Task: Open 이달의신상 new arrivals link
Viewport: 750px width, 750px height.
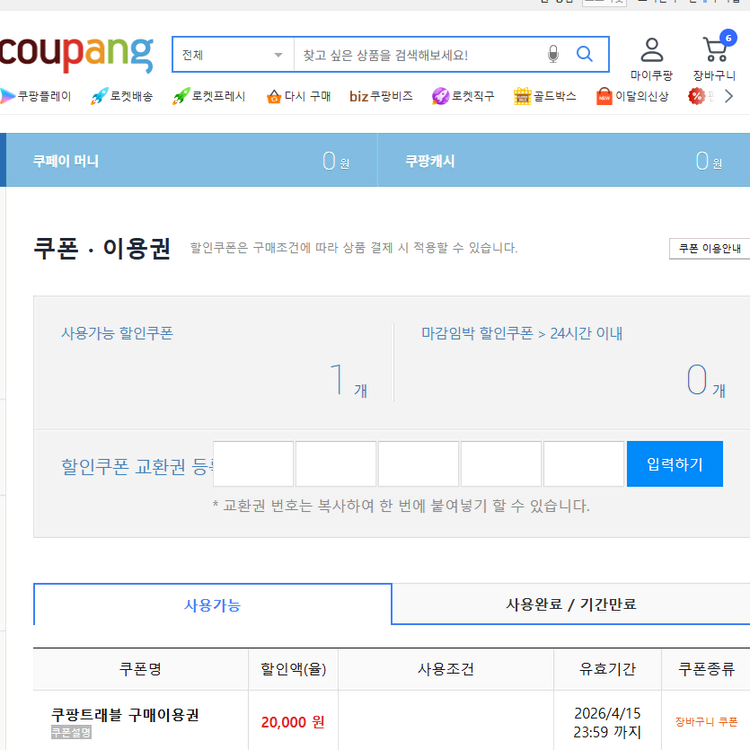Action: click(x=633, y=96)
